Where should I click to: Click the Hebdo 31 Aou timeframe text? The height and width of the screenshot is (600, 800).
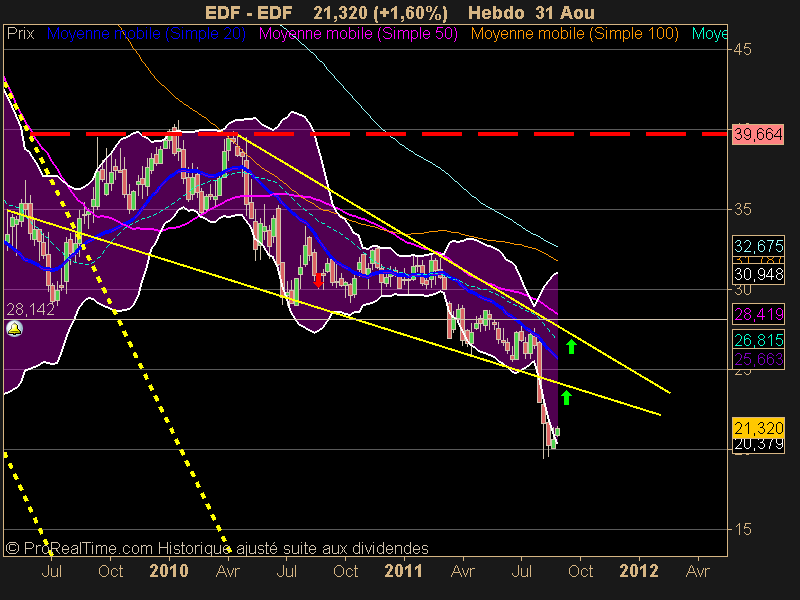coord(531,12)
